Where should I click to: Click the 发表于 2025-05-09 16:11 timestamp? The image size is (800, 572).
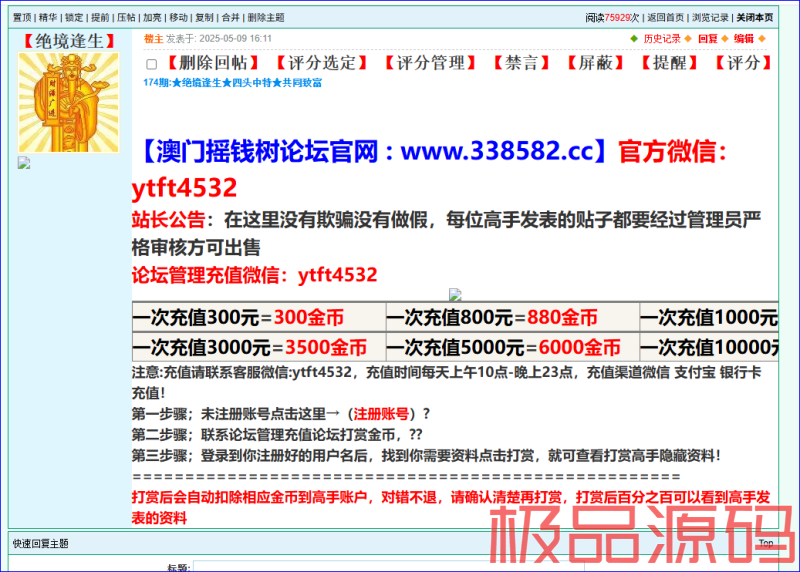pos(219,39)
